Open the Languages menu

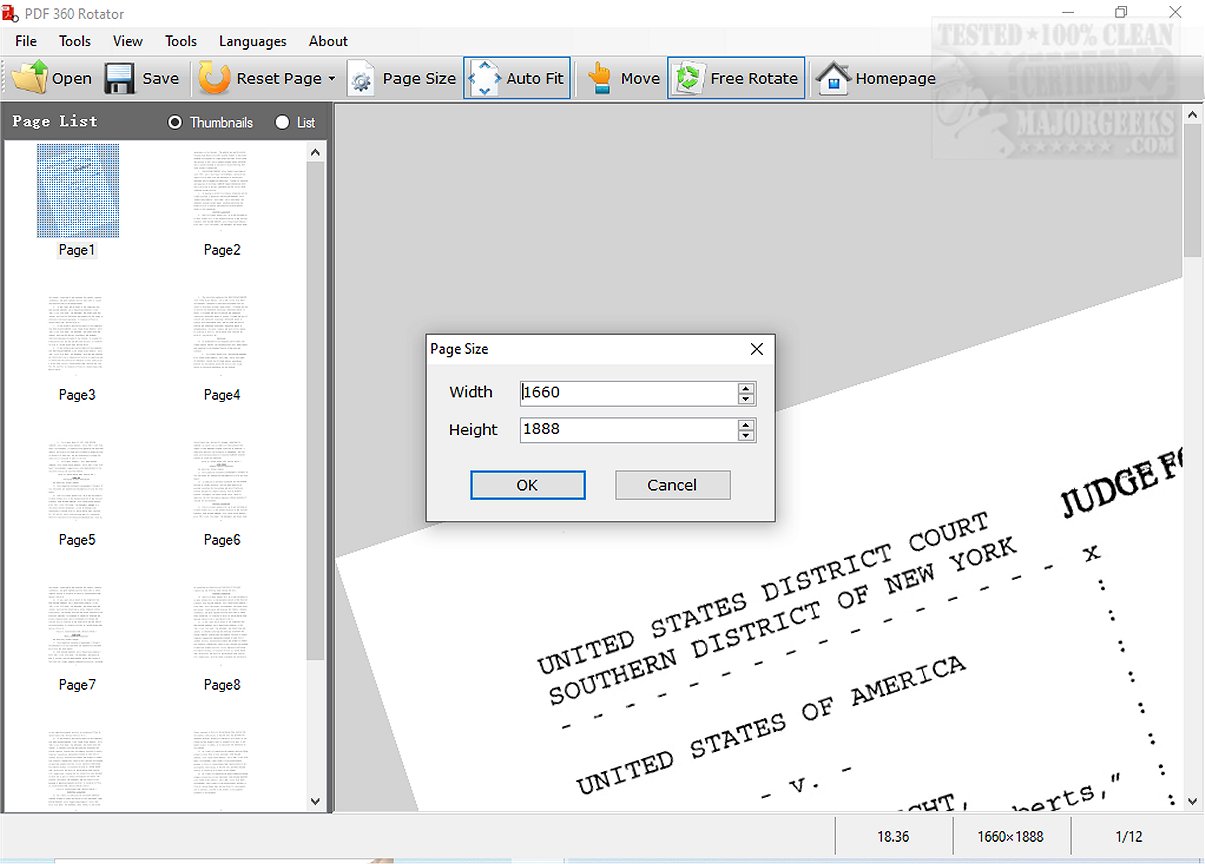pyautogui.click(x=253, y=41)
